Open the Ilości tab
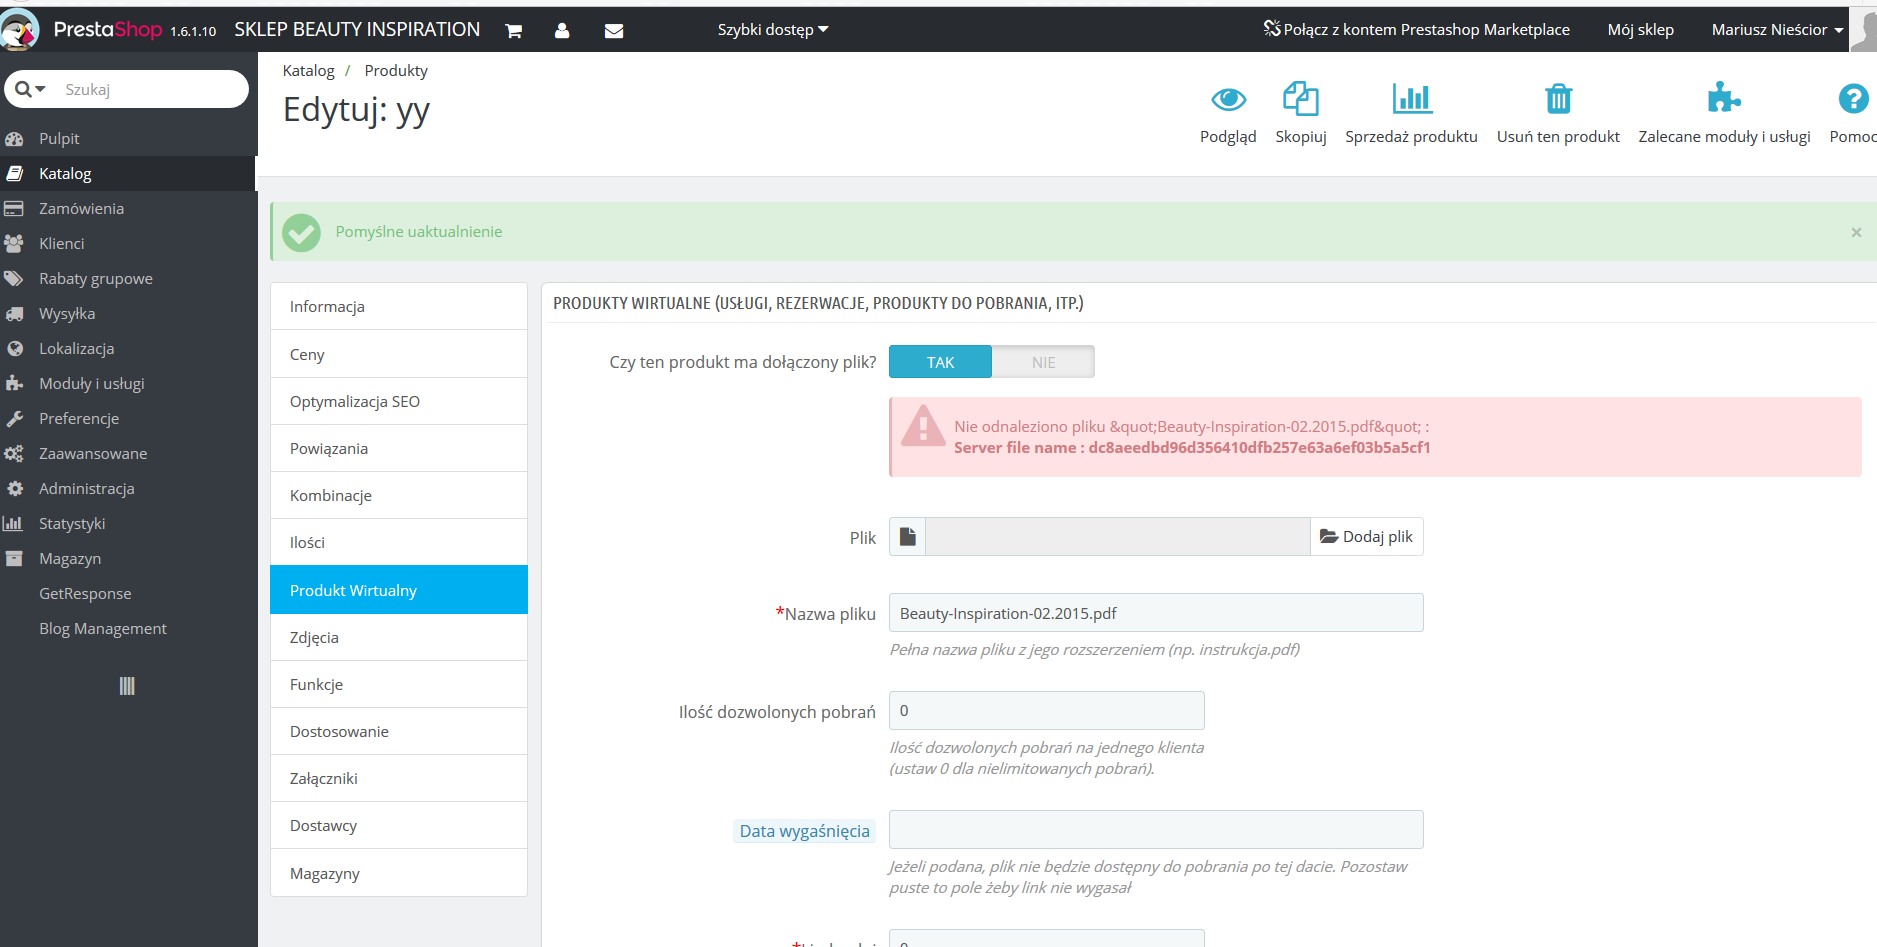 (399, 543)
